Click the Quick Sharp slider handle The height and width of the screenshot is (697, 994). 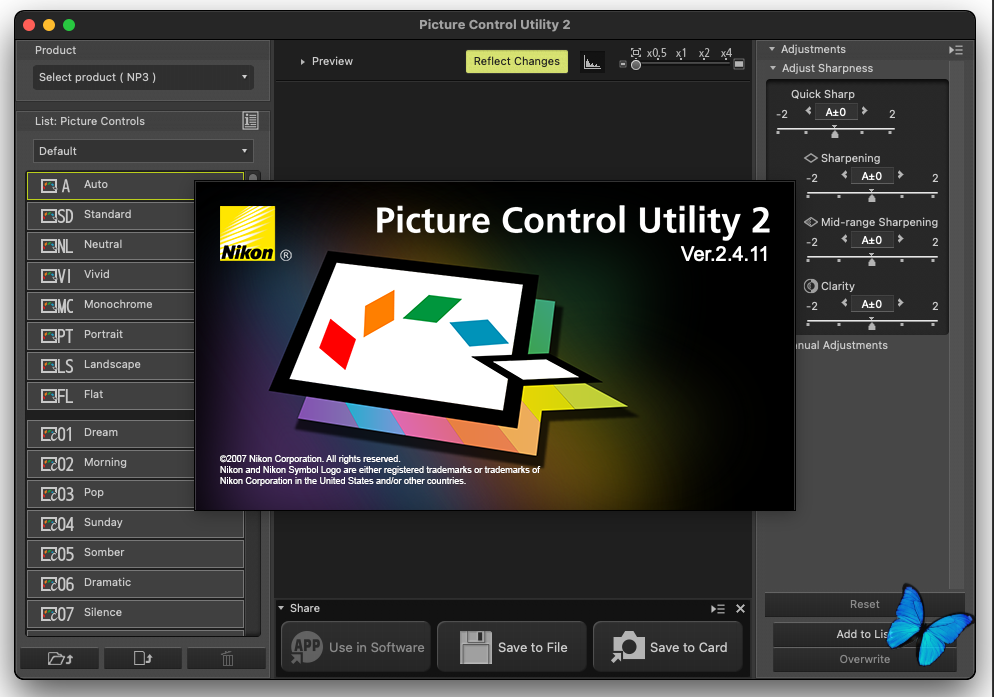(x=835, y=132)
